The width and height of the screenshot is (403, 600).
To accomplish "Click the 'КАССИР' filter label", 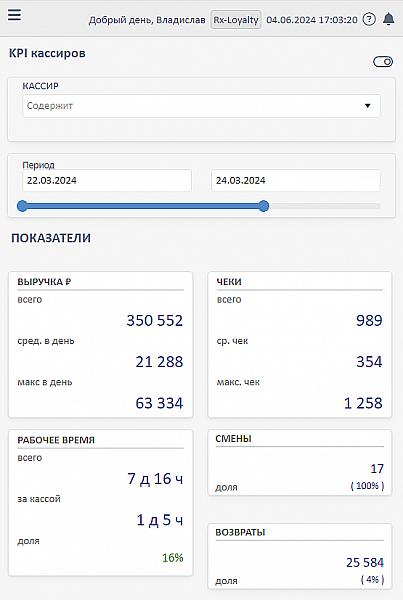I will click(x=40, y=86).
